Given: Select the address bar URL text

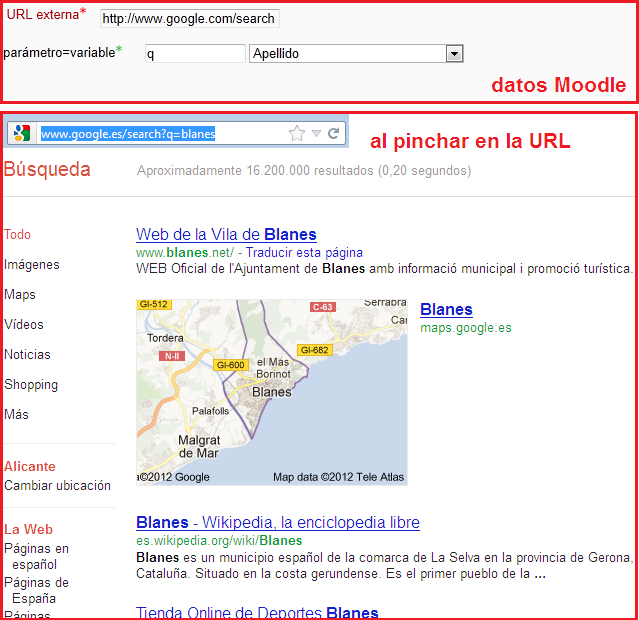Looking at the screenshot, I should (128, 134).
